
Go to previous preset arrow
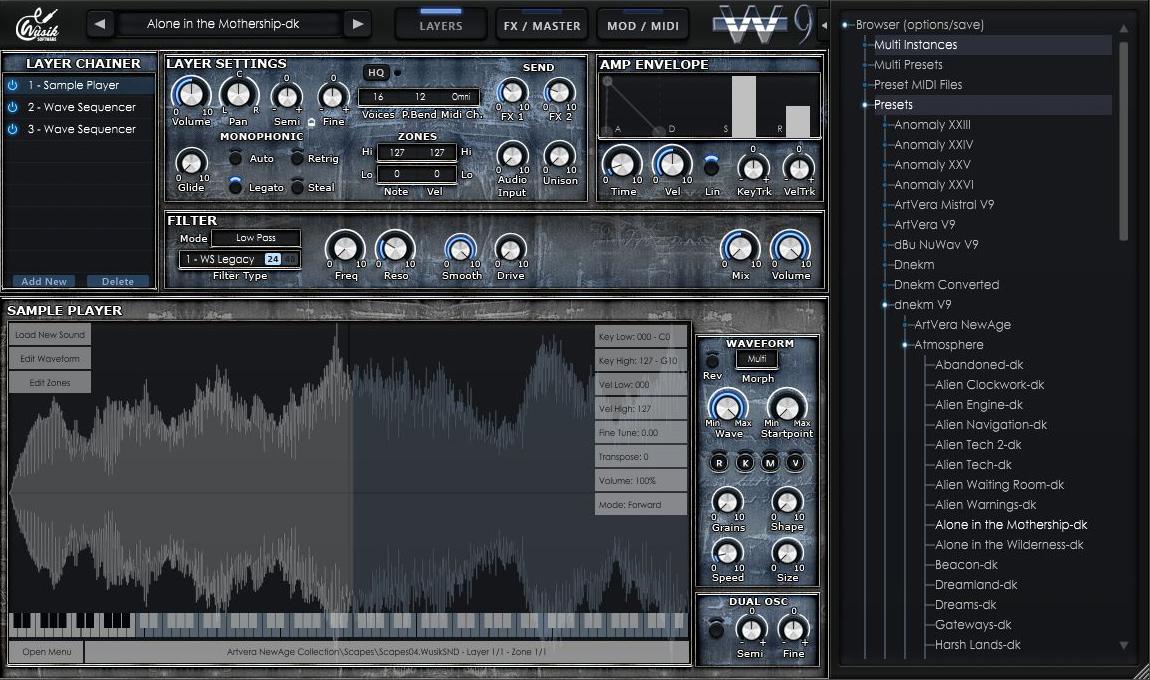coord(100,23)
